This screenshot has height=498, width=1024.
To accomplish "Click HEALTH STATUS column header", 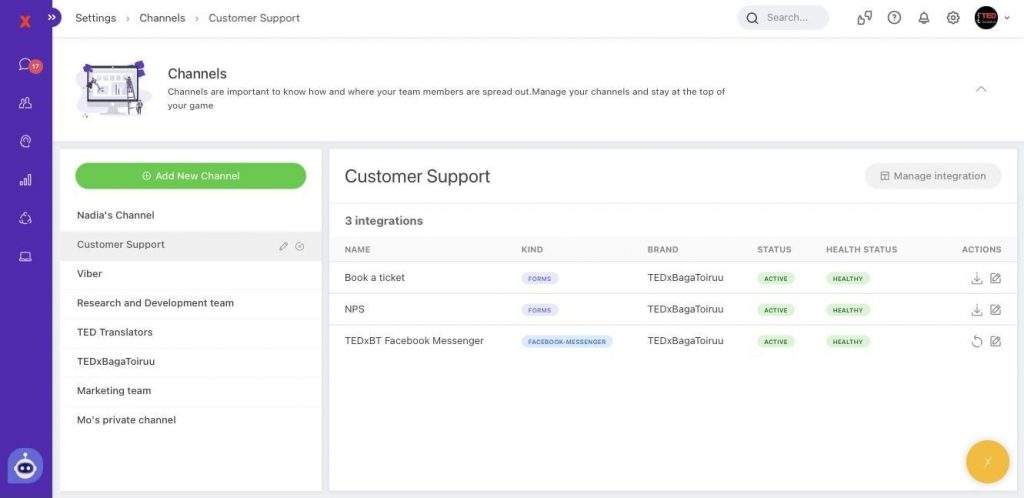I will pos(861,249).
